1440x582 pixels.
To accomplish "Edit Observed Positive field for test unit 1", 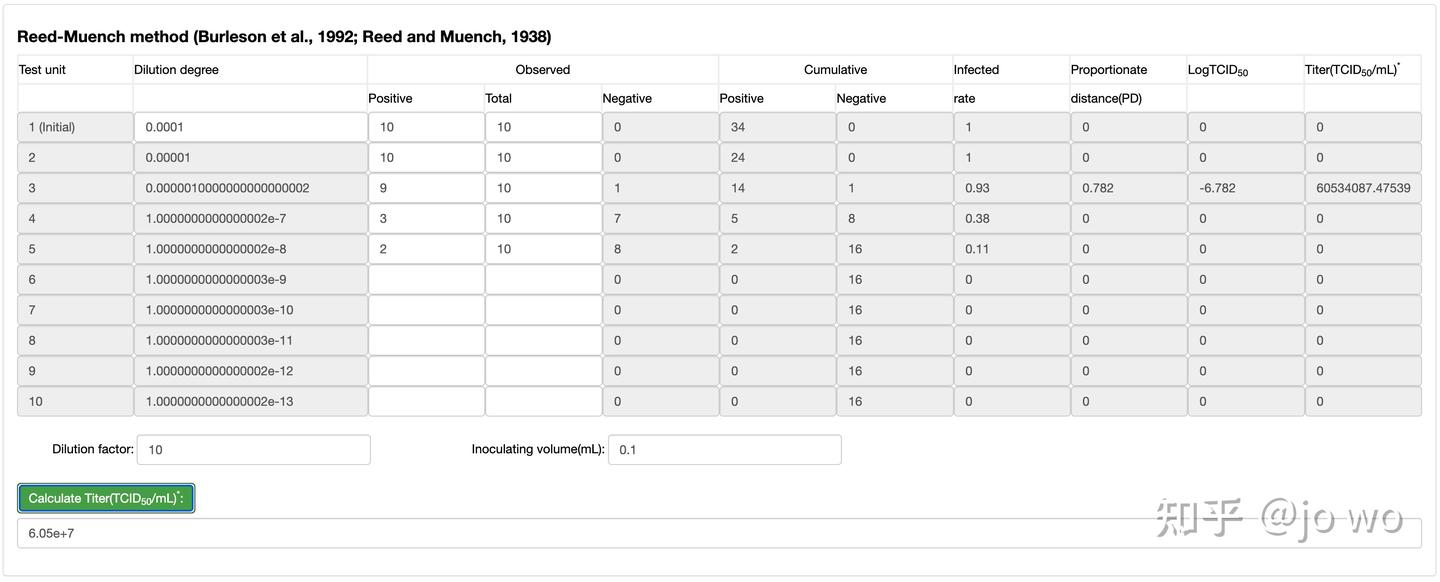I will point(426,127).
